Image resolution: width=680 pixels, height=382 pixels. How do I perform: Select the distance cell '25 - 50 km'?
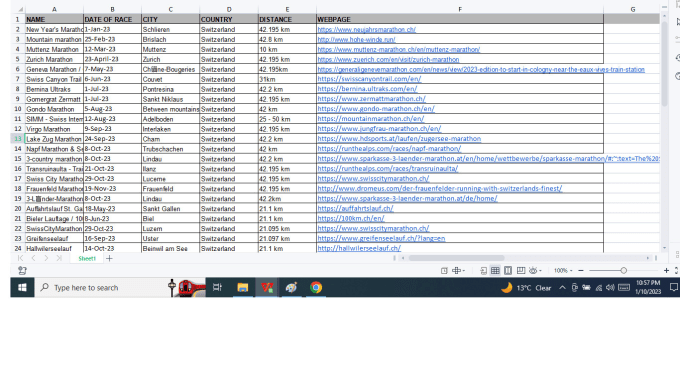pos(287,119)
